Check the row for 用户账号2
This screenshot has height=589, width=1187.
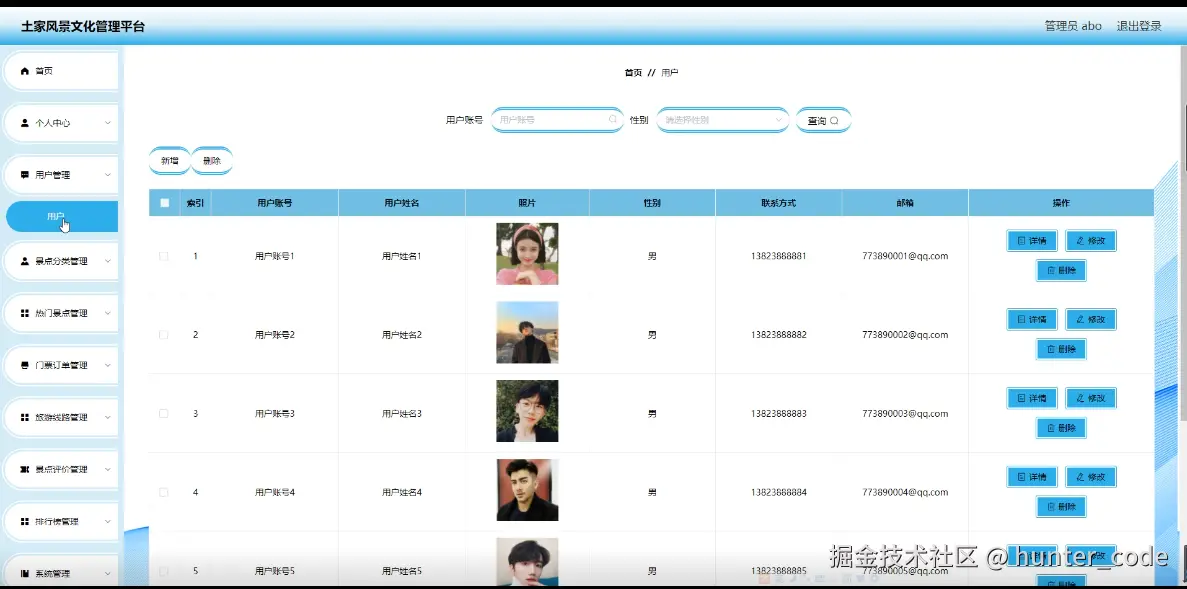click(164, 335)
